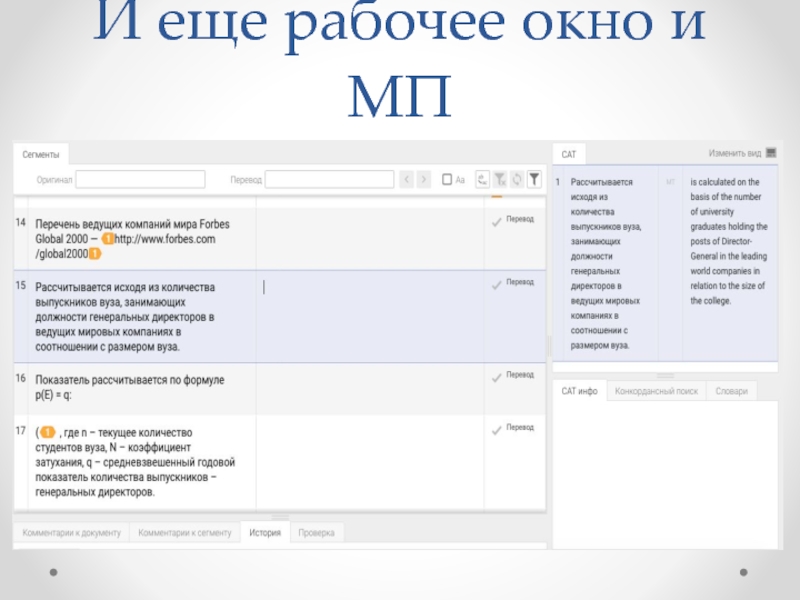This screenshot has height=600, width=800.
Task: Click the translation cell of segment 16
Action: click(370, 389)
